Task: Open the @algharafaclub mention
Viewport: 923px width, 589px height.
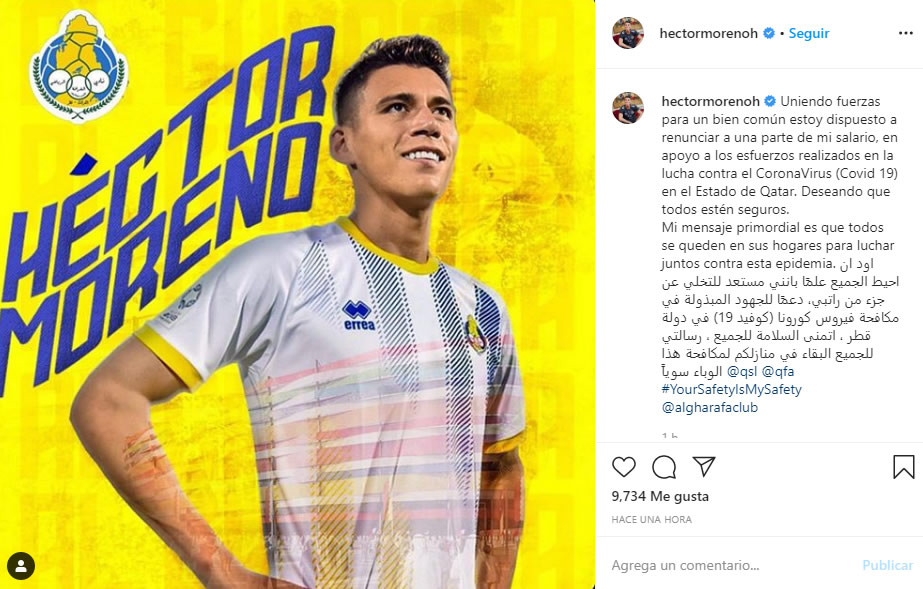Action: tap(710, 407)
